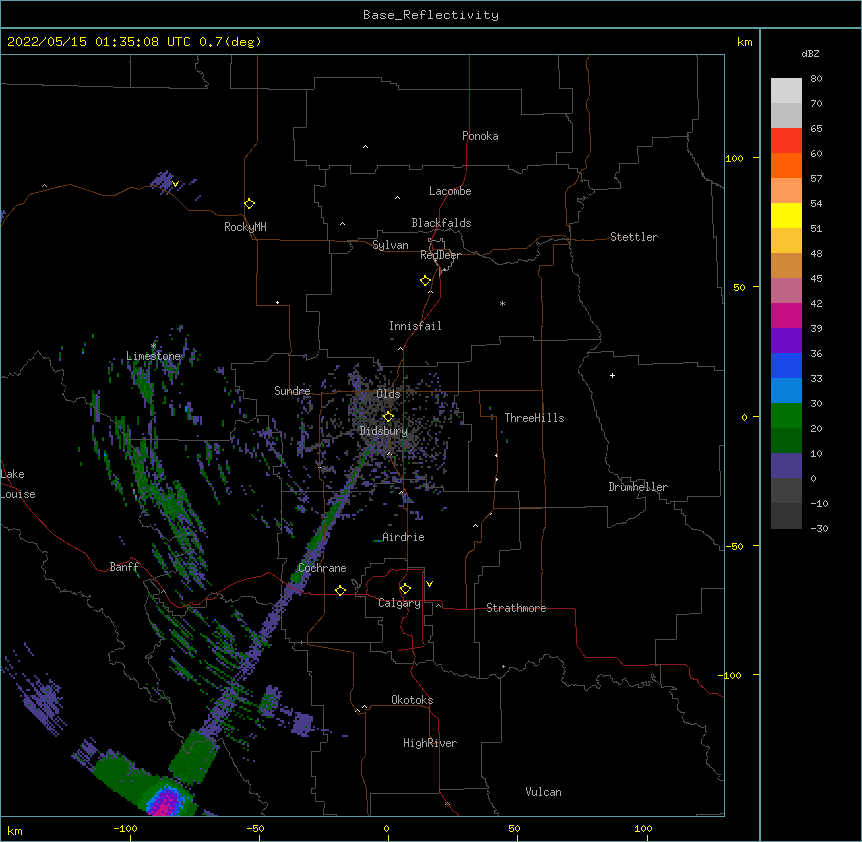This screenshot has width=862, height=842.
Task: Click the mauve 42-45 dBZ legend swatch
Action: coord(786,291)
